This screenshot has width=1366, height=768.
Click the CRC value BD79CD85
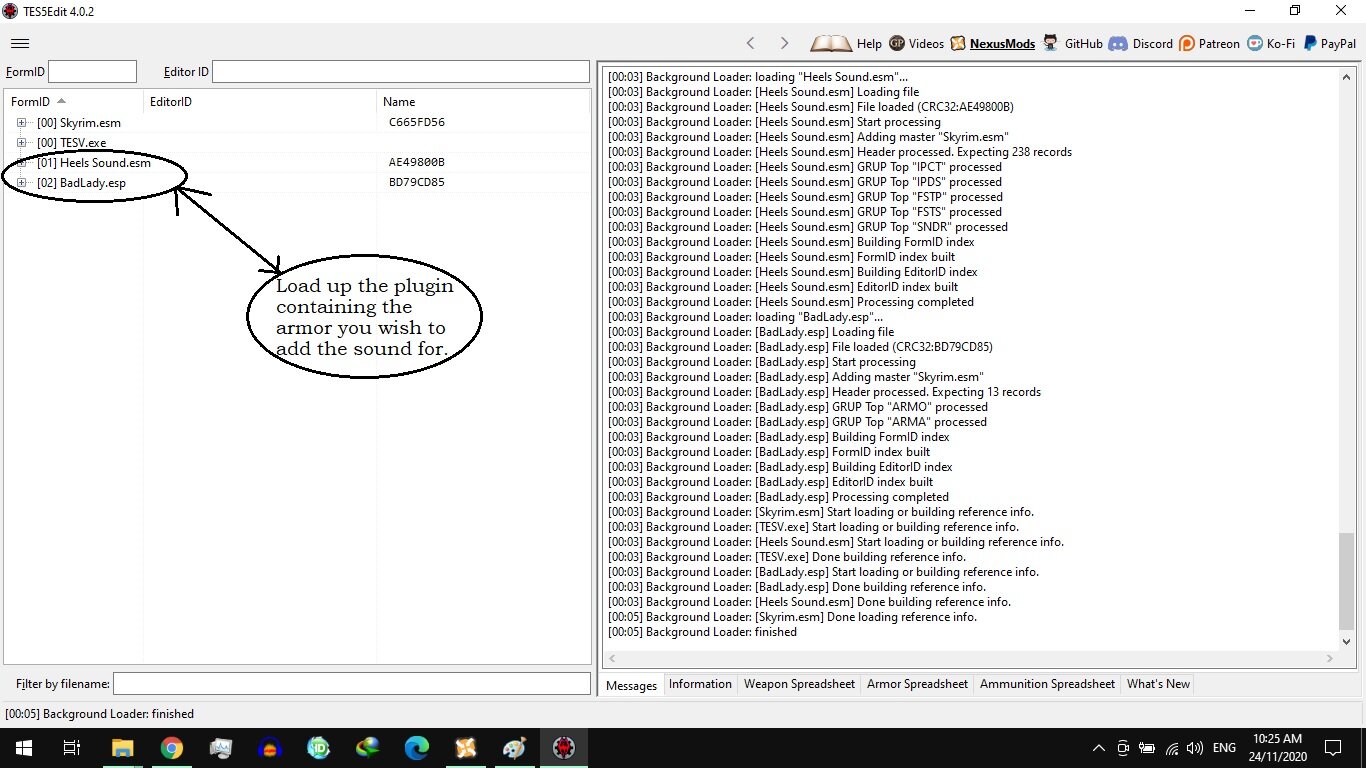[x=417, y=182]
